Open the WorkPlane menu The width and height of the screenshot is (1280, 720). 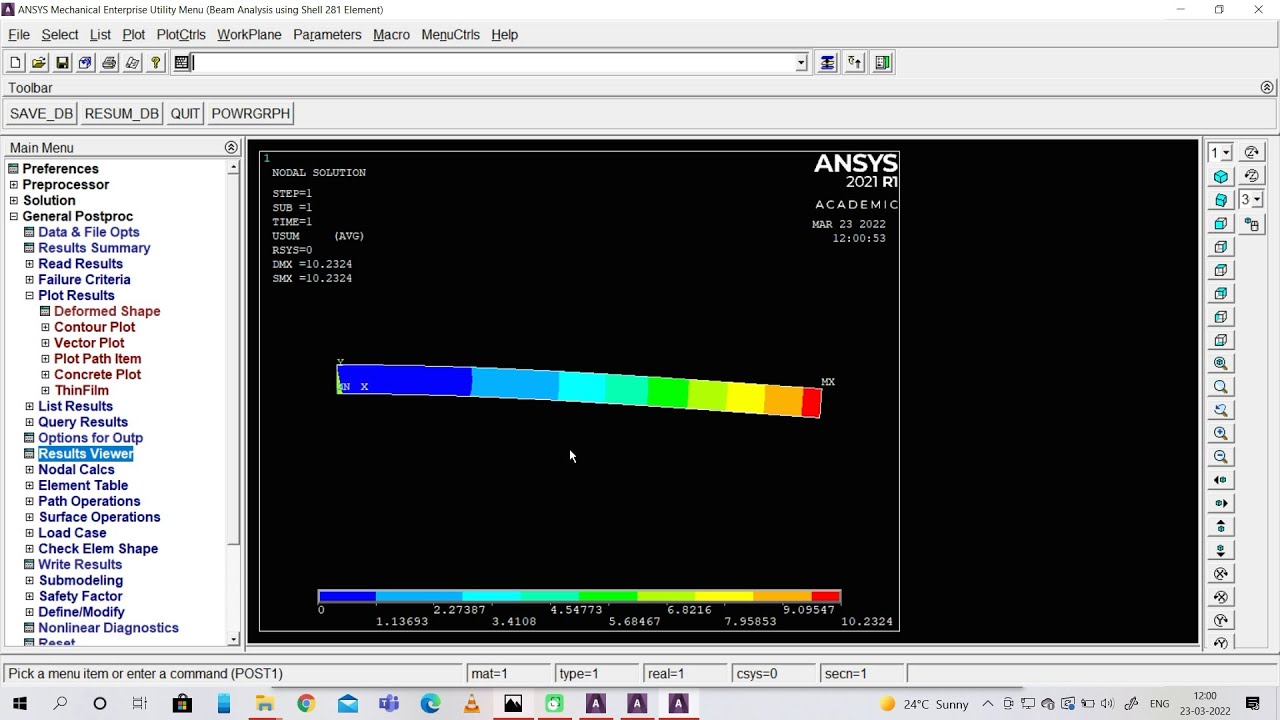click(249, 34)
